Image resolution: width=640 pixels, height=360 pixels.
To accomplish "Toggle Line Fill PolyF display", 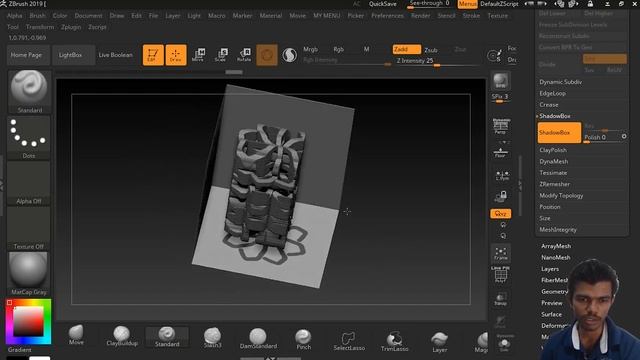I will (x=500, y=275).
